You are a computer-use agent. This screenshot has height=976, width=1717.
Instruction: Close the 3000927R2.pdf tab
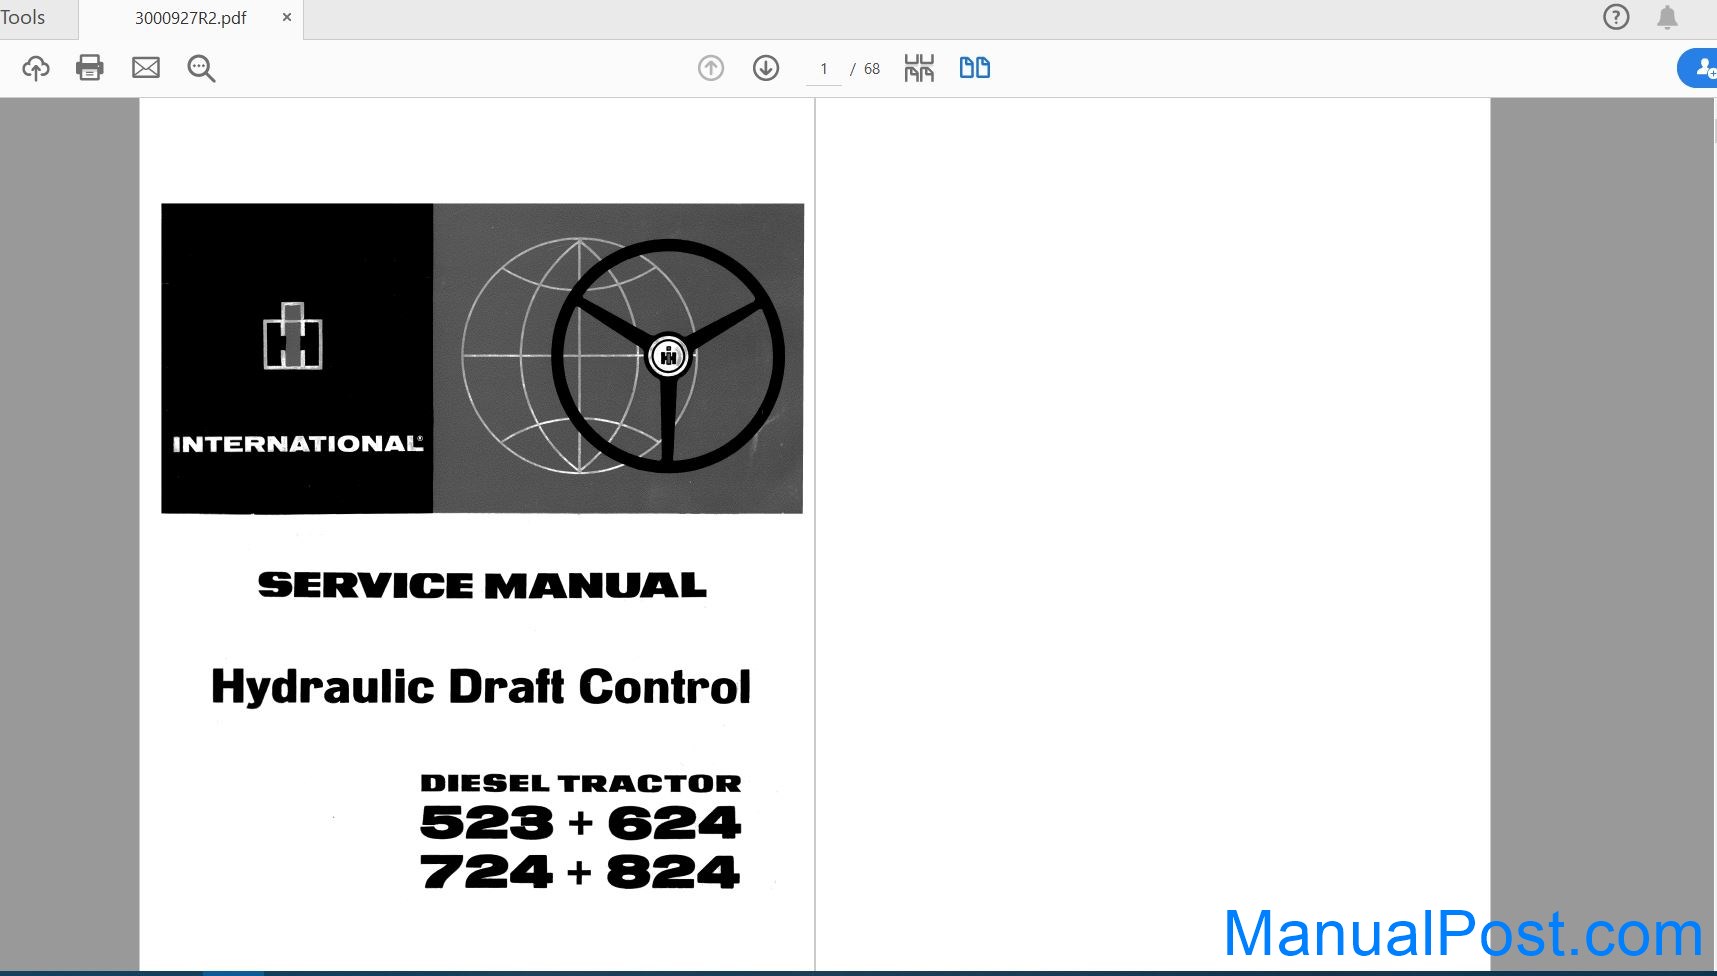pos(287,17)
